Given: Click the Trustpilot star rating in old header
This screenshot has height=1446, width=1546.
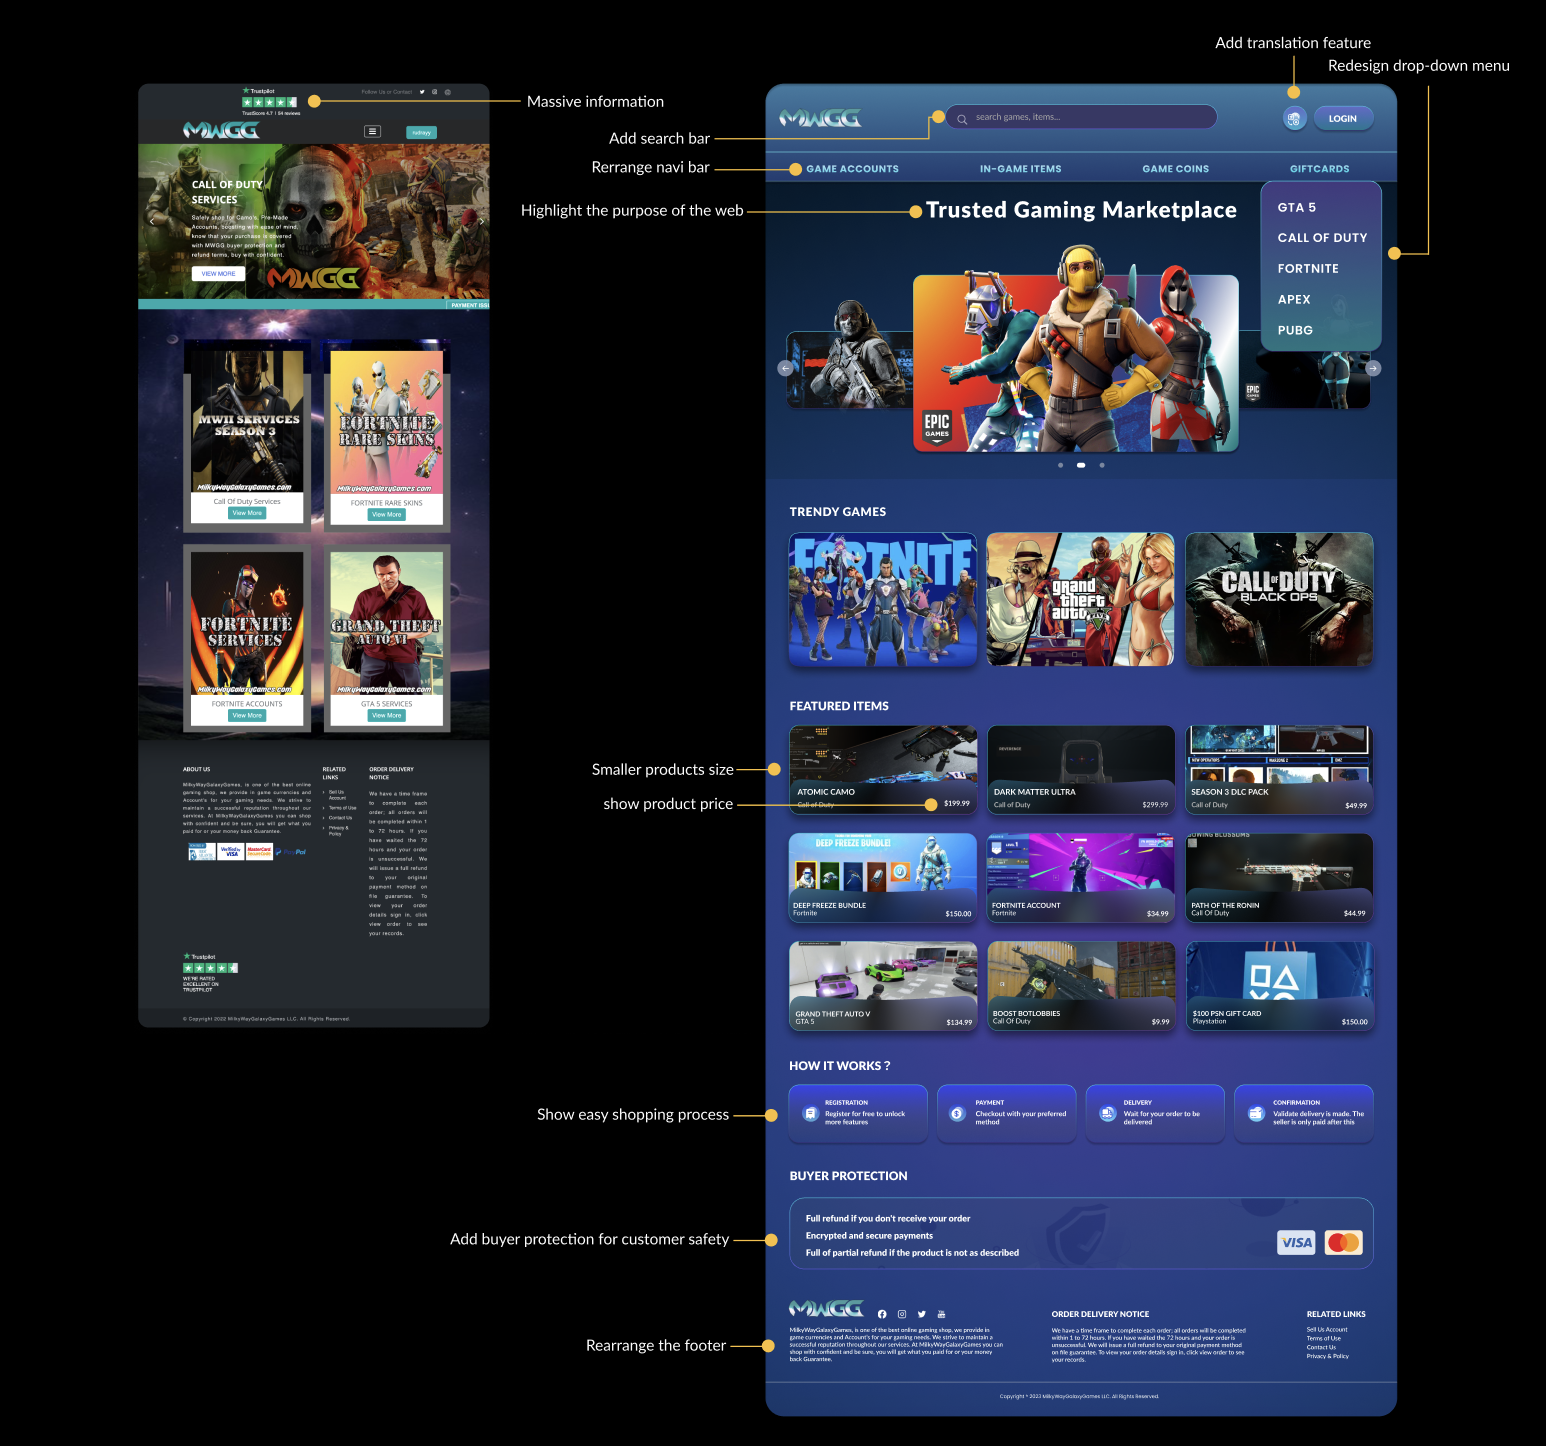Looking at the screenshot, I should pyautogui.click(x=270, y=102).
